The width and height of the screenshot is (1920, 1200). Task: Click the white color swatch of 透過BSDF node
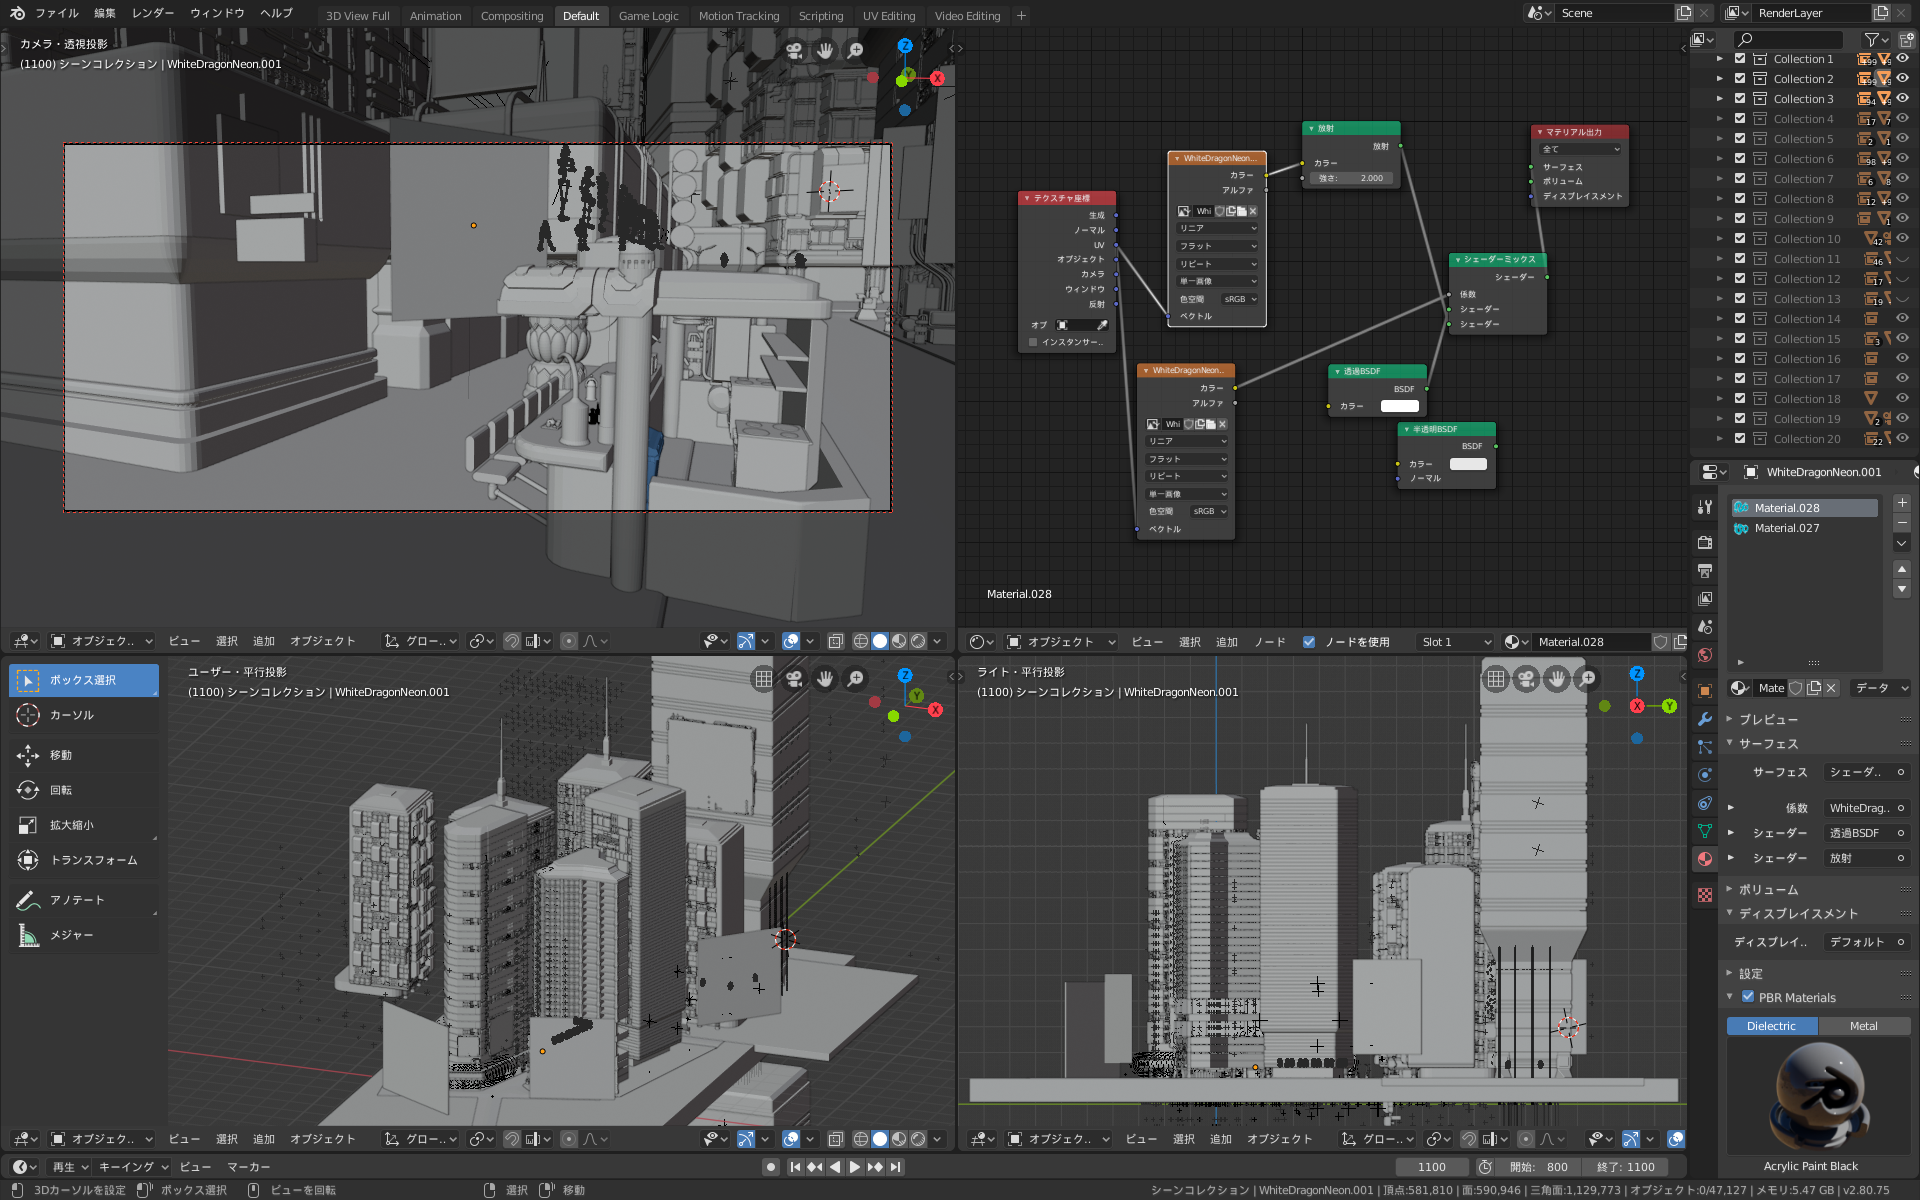point(1399,406)
